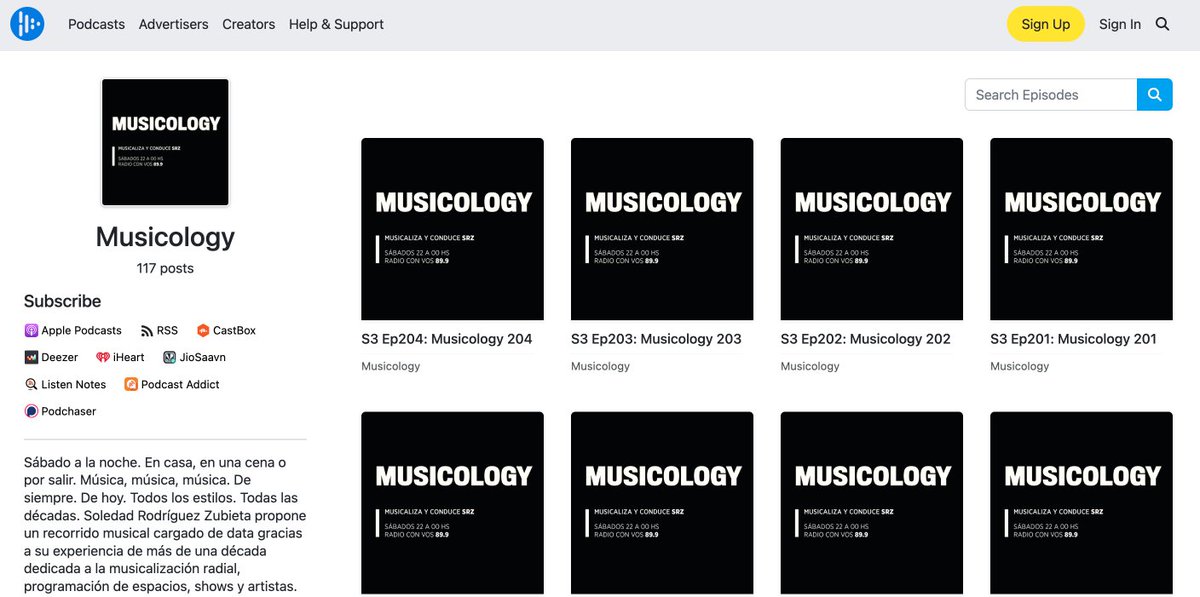
Task: Click the JioSaavn icon
Action: [x=169, y=357]
